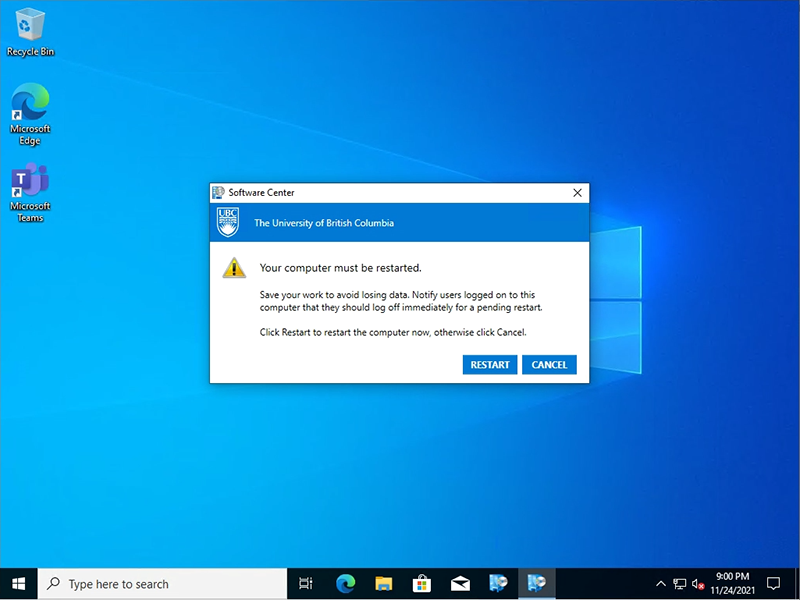Launch Edge from the taskbar

coord(345,584)
